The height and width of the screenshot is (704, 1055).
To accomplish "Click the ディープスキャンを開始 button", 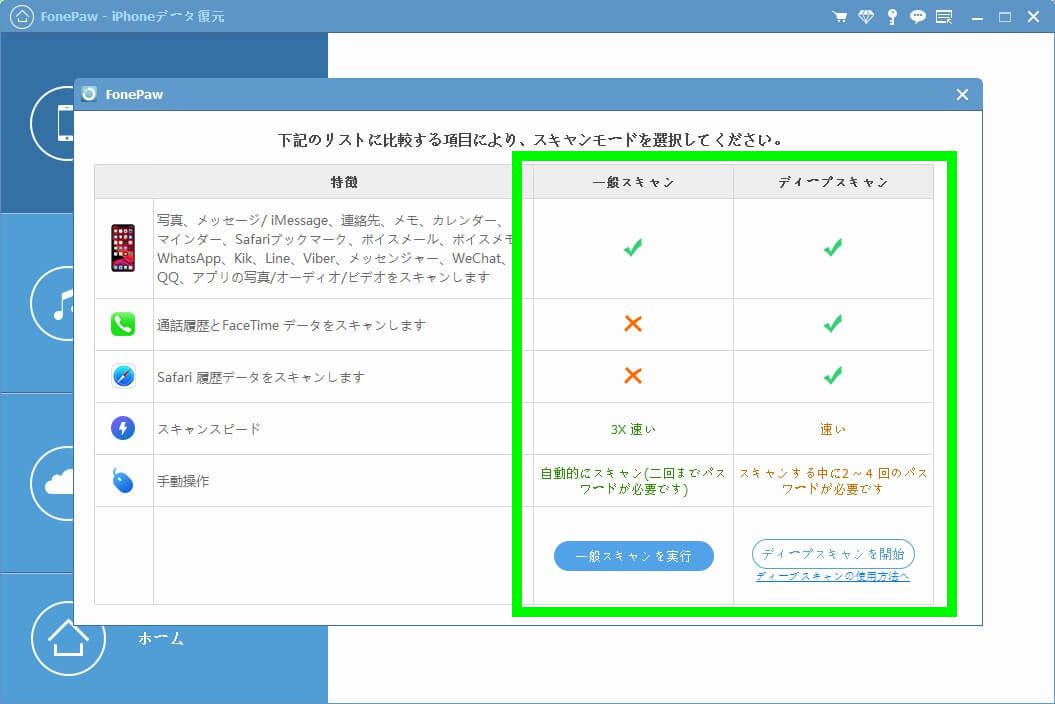I will pos(833,554).
